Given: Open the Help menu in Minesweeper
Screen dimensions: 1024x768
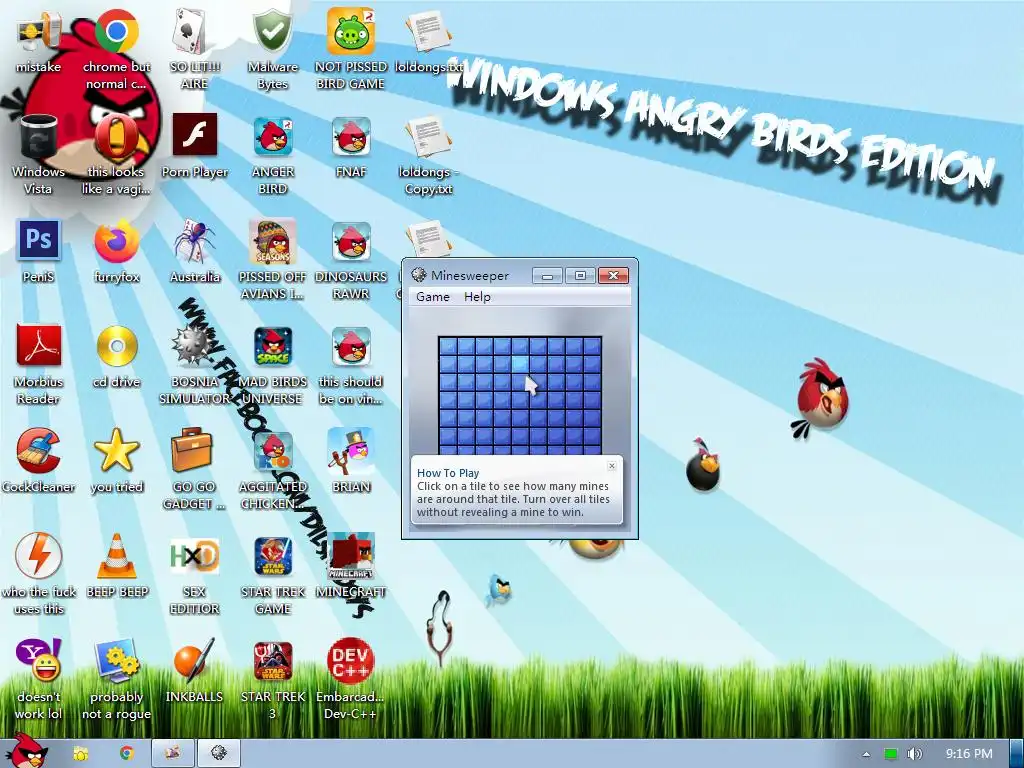Looking at the screenshot, I should pyautogui.click(x=477, y=296).
